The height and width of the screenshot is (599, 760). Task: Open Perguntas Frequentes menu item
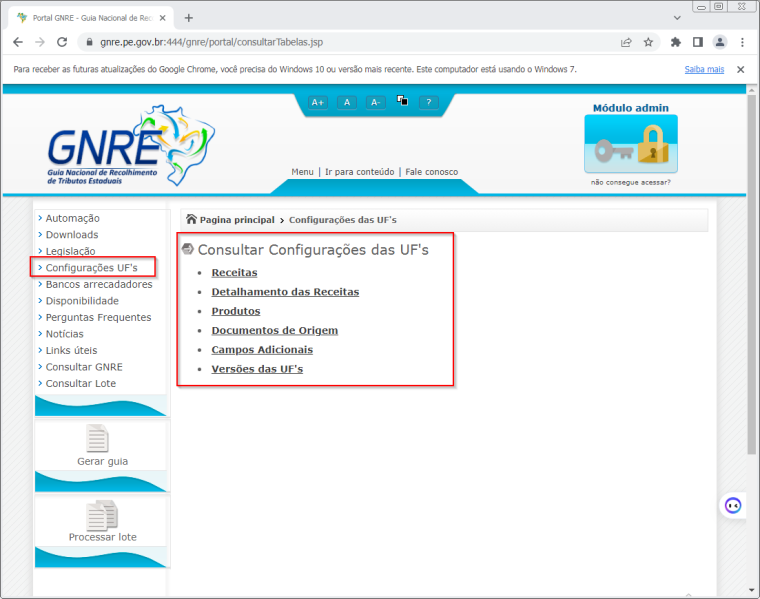tap(98, 317)
